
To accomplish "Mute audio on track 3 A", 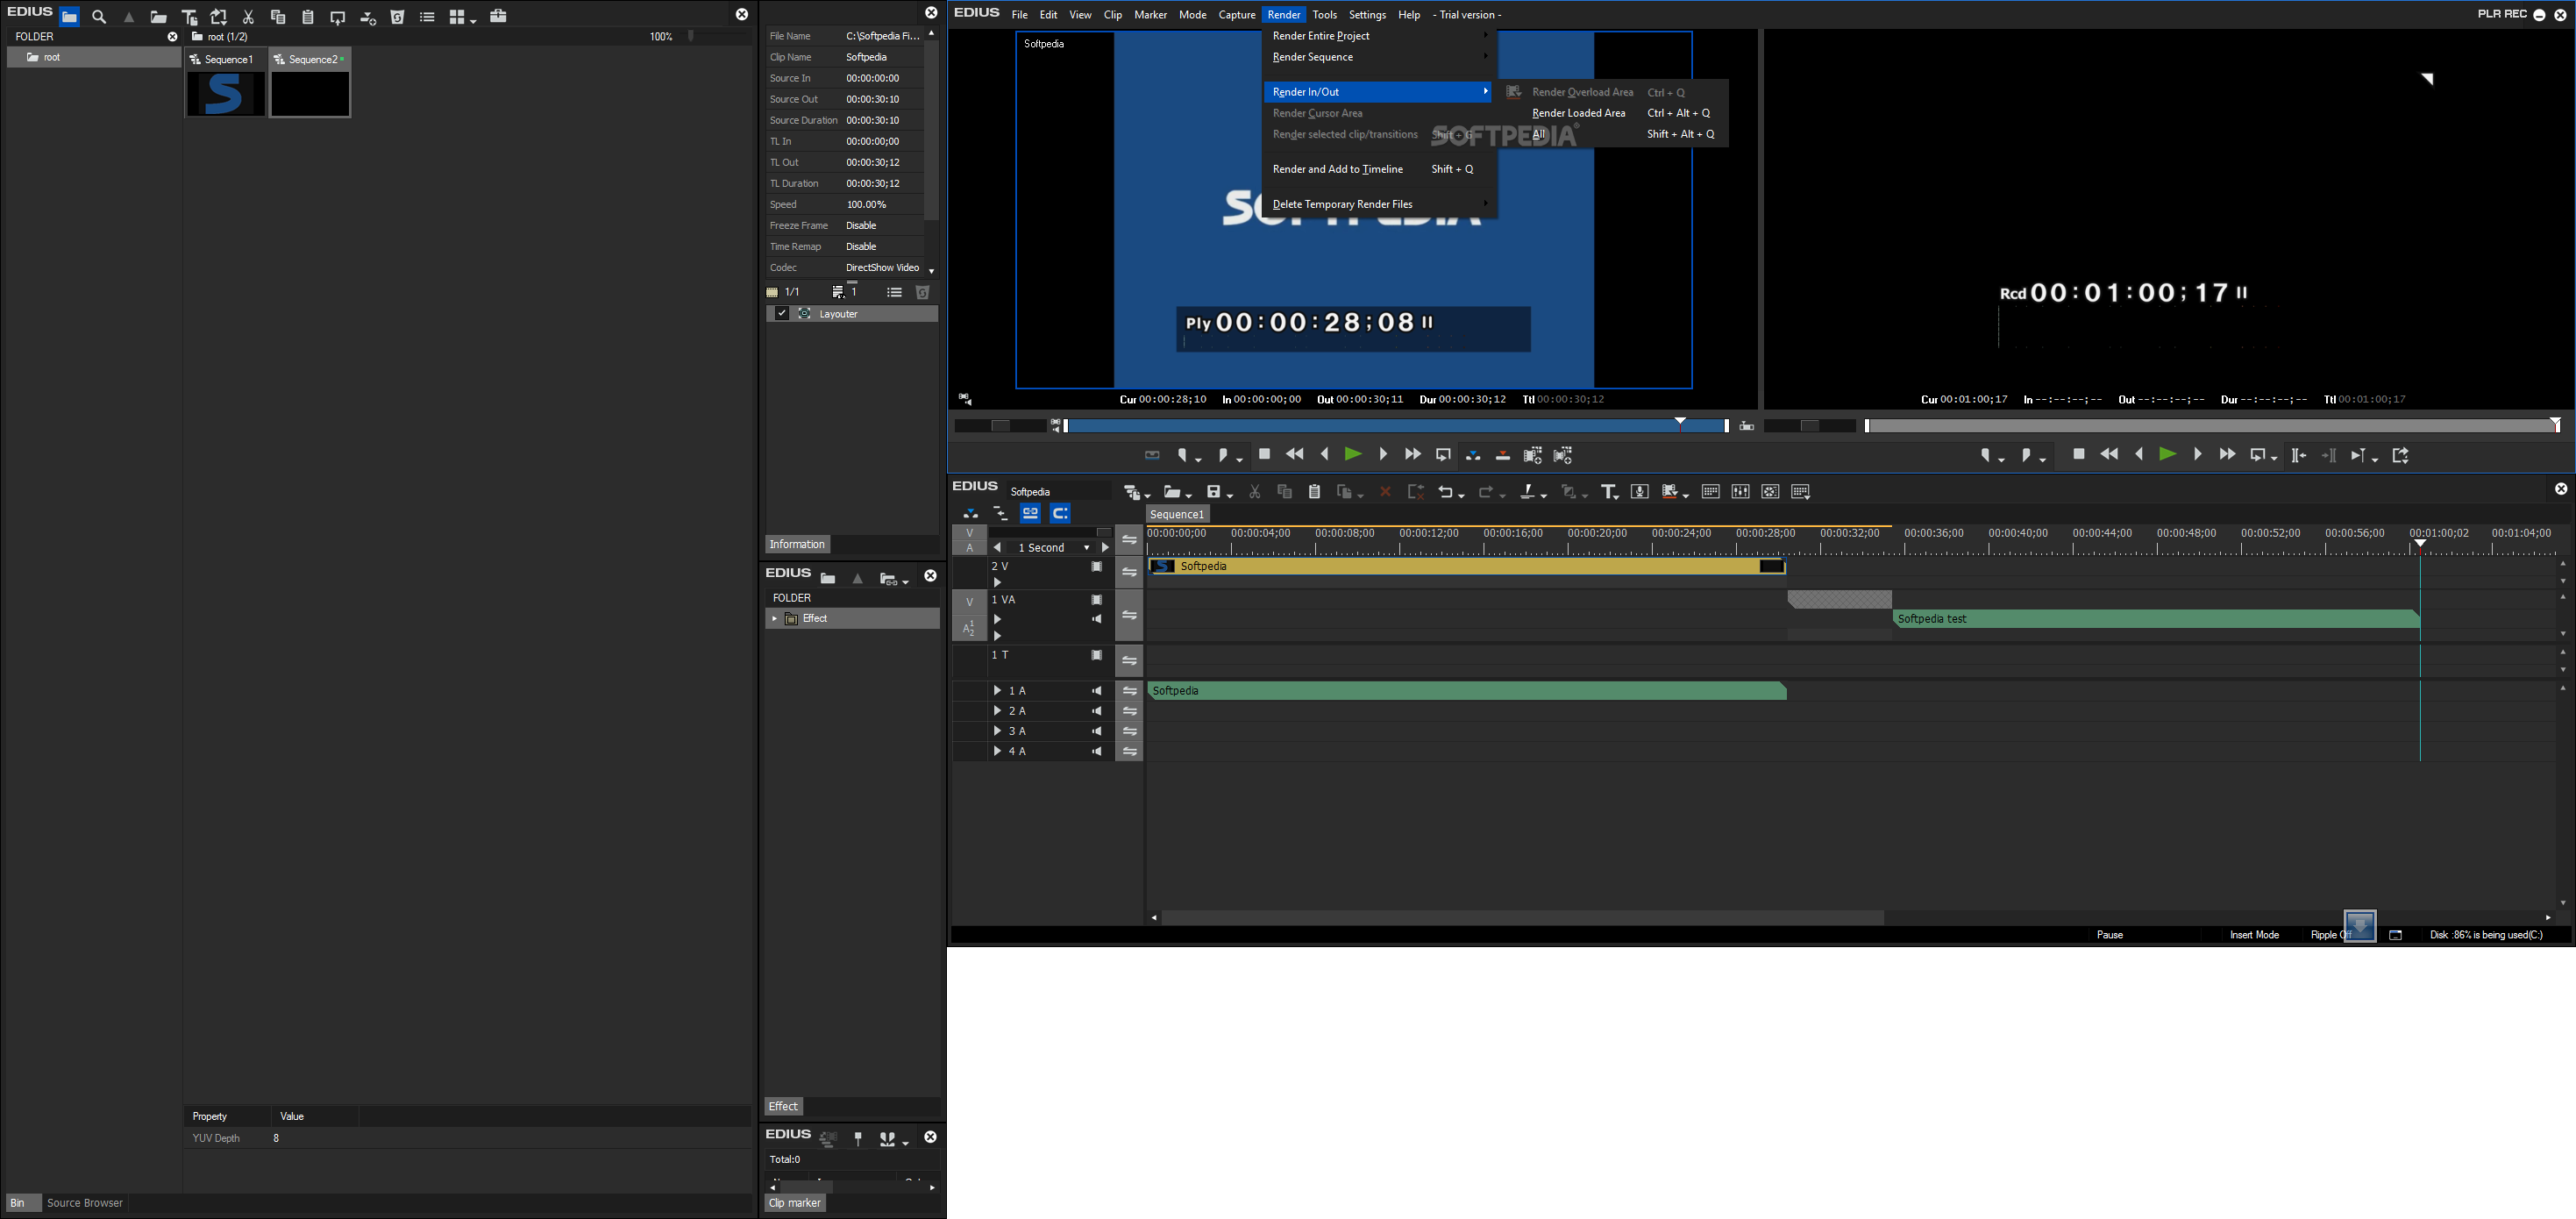I will tap(1097, 731).
